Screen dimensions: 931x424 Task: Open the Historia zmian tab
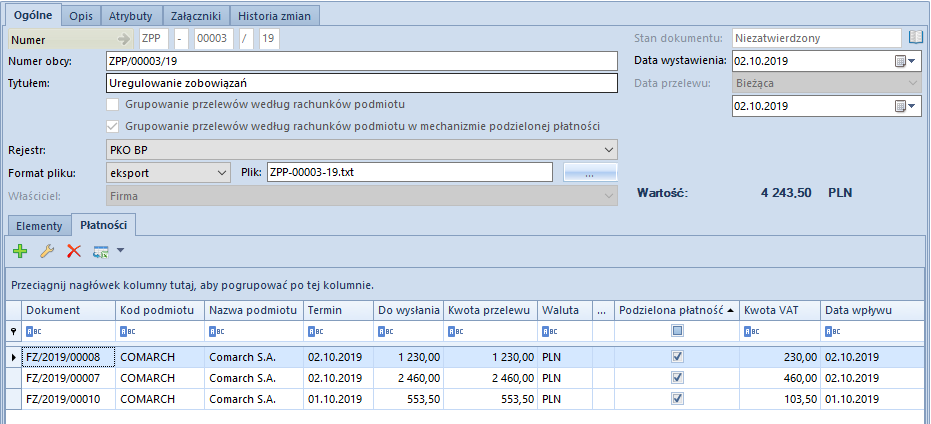(275, 16)
